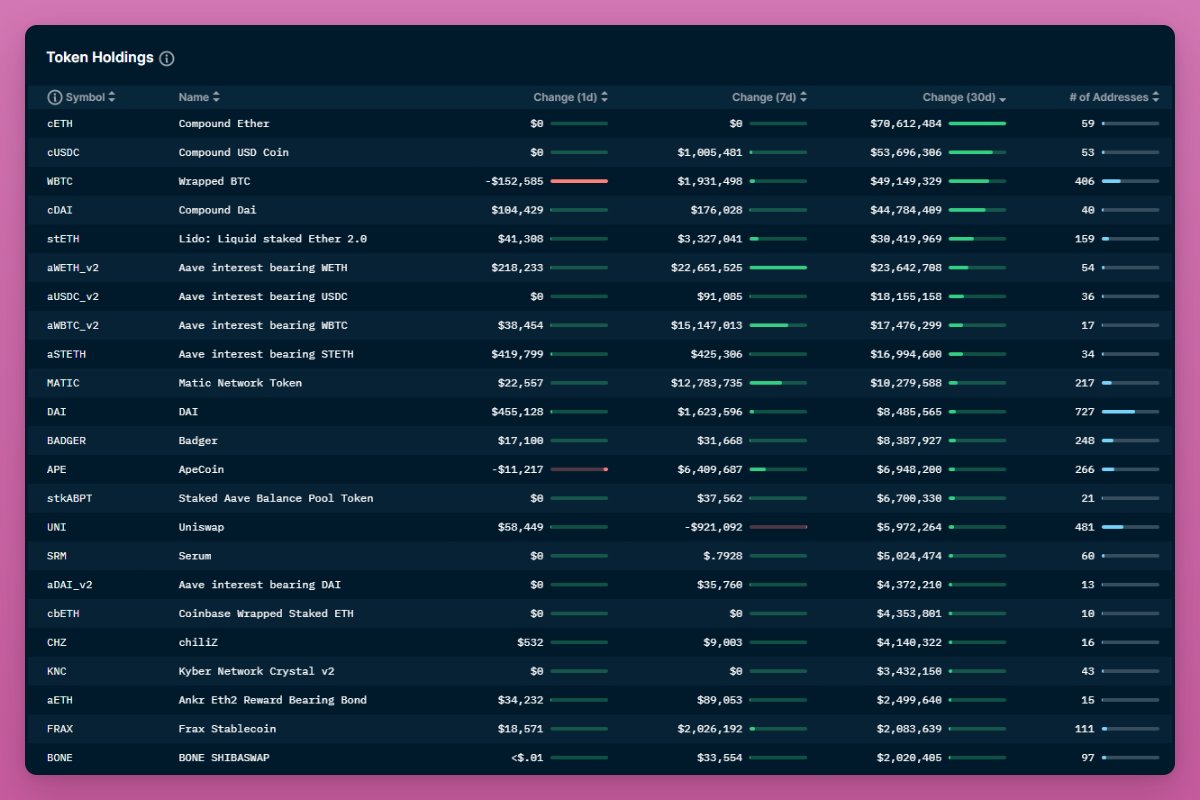Click the Compound Ether name
This screenshot has height=800, width=1200.
pyautogui.click(x=224, y=124)
